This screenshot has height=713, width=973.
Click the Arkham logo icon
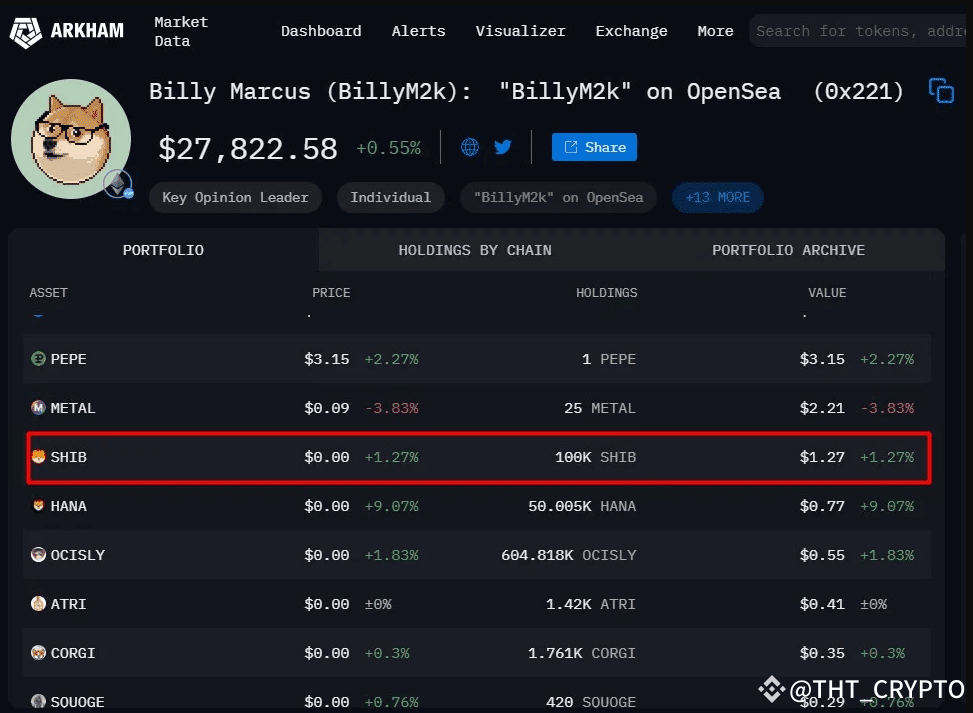(26, 31)
